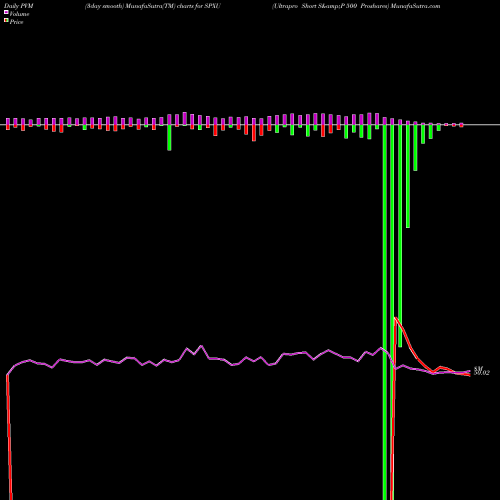Click the purple Volume legend swatch

click(6, 12)
